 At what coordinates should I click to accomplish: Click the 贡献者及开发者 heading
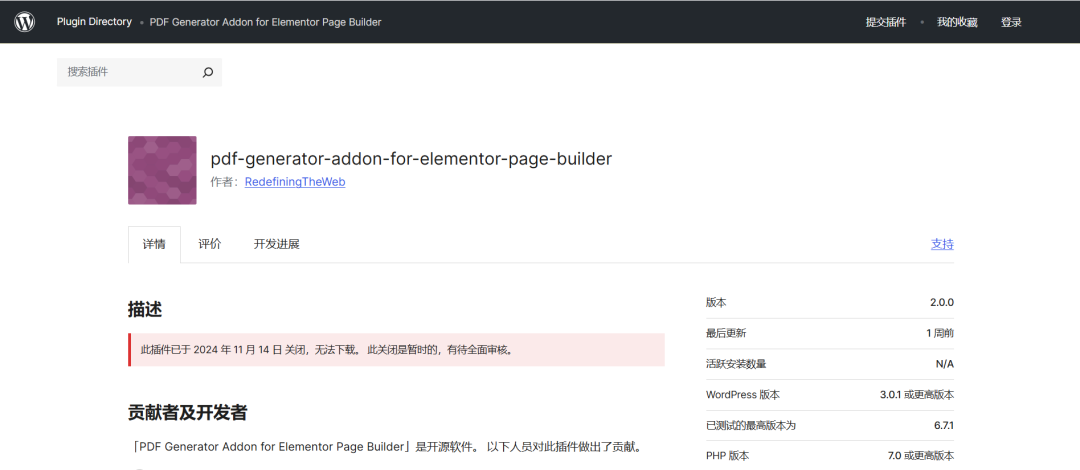click(x=188, y=413)
